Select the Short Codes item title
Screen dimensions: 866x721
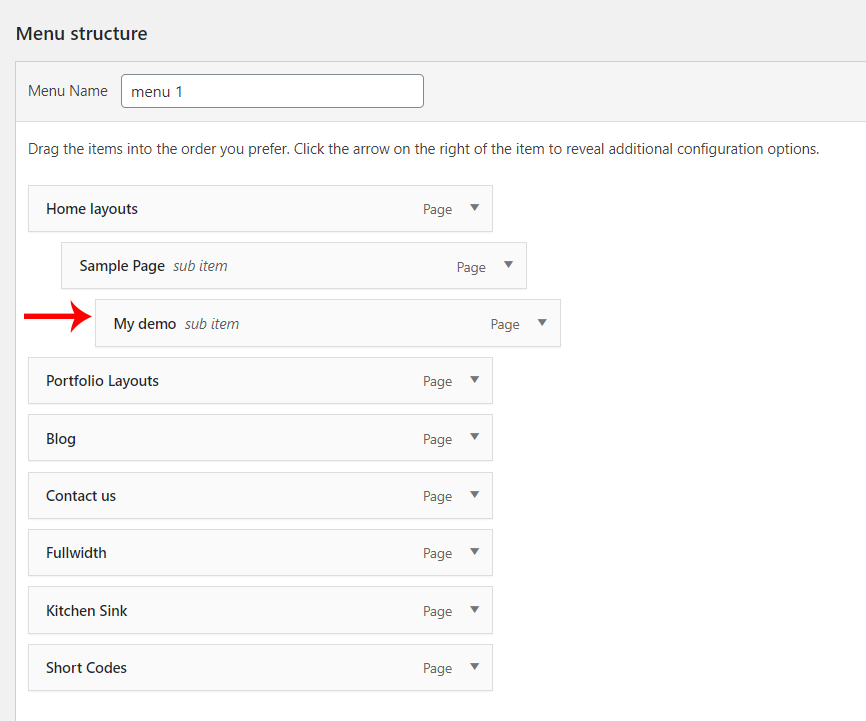86,668
